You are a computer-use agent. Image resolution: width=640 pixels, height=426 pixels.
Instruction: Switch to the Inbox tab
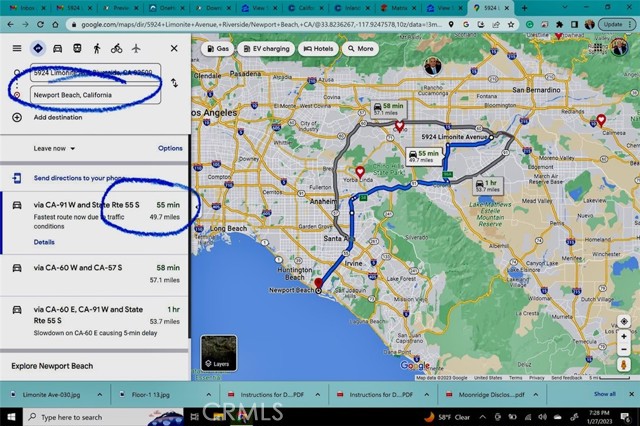click(27, 8)
